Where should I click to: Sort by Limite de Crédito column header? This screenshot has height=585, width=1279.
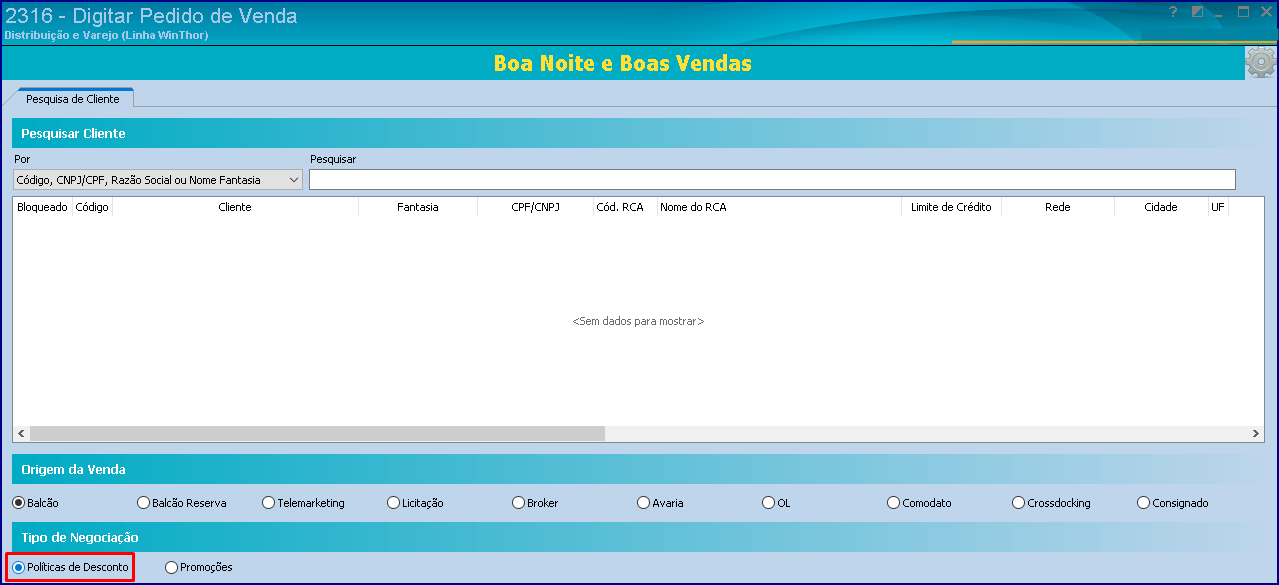951,207
